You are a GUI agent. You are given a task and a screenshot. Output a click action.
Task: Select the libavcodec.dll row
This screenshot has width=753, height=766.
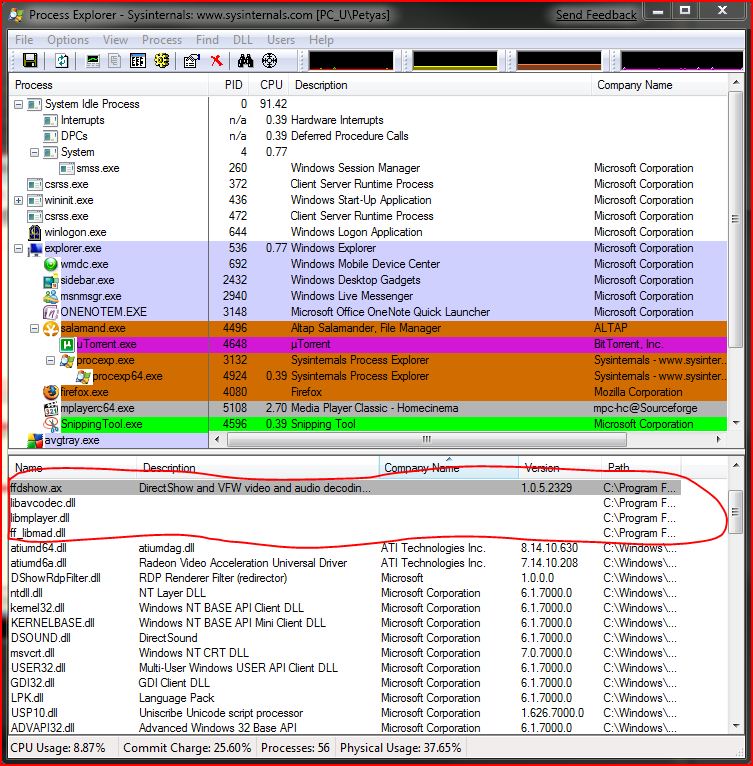click(345, 503)
